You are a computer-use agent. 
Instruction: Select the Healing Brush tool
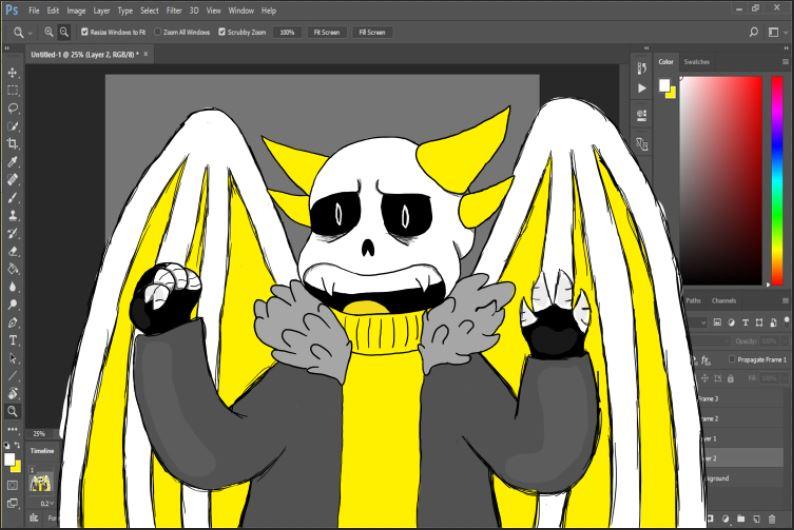click(x=13, y=180)
